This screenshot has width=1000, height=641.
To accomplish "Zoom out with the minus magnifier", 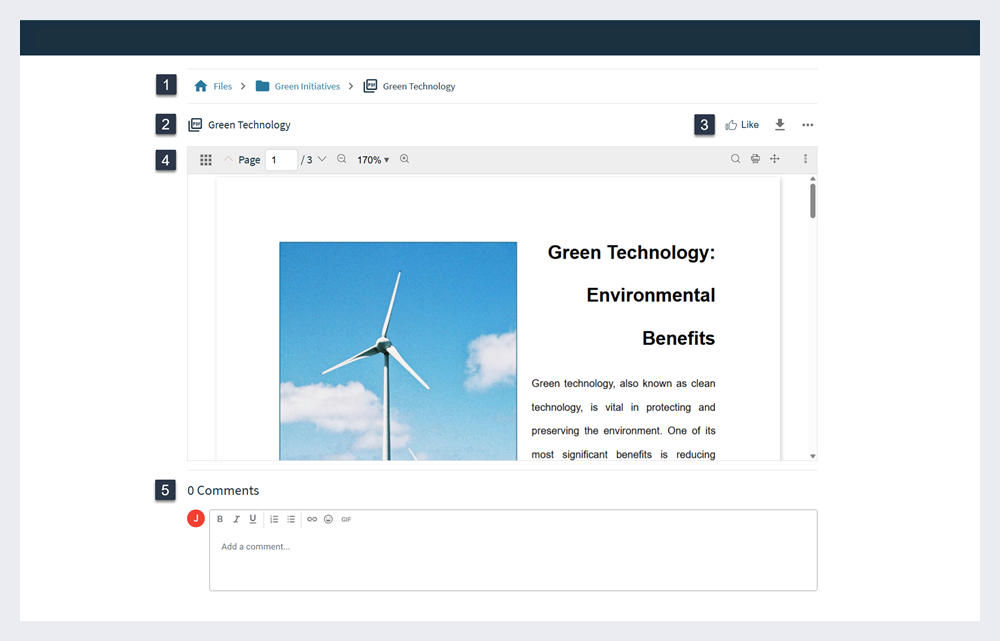I will (342, 159).
